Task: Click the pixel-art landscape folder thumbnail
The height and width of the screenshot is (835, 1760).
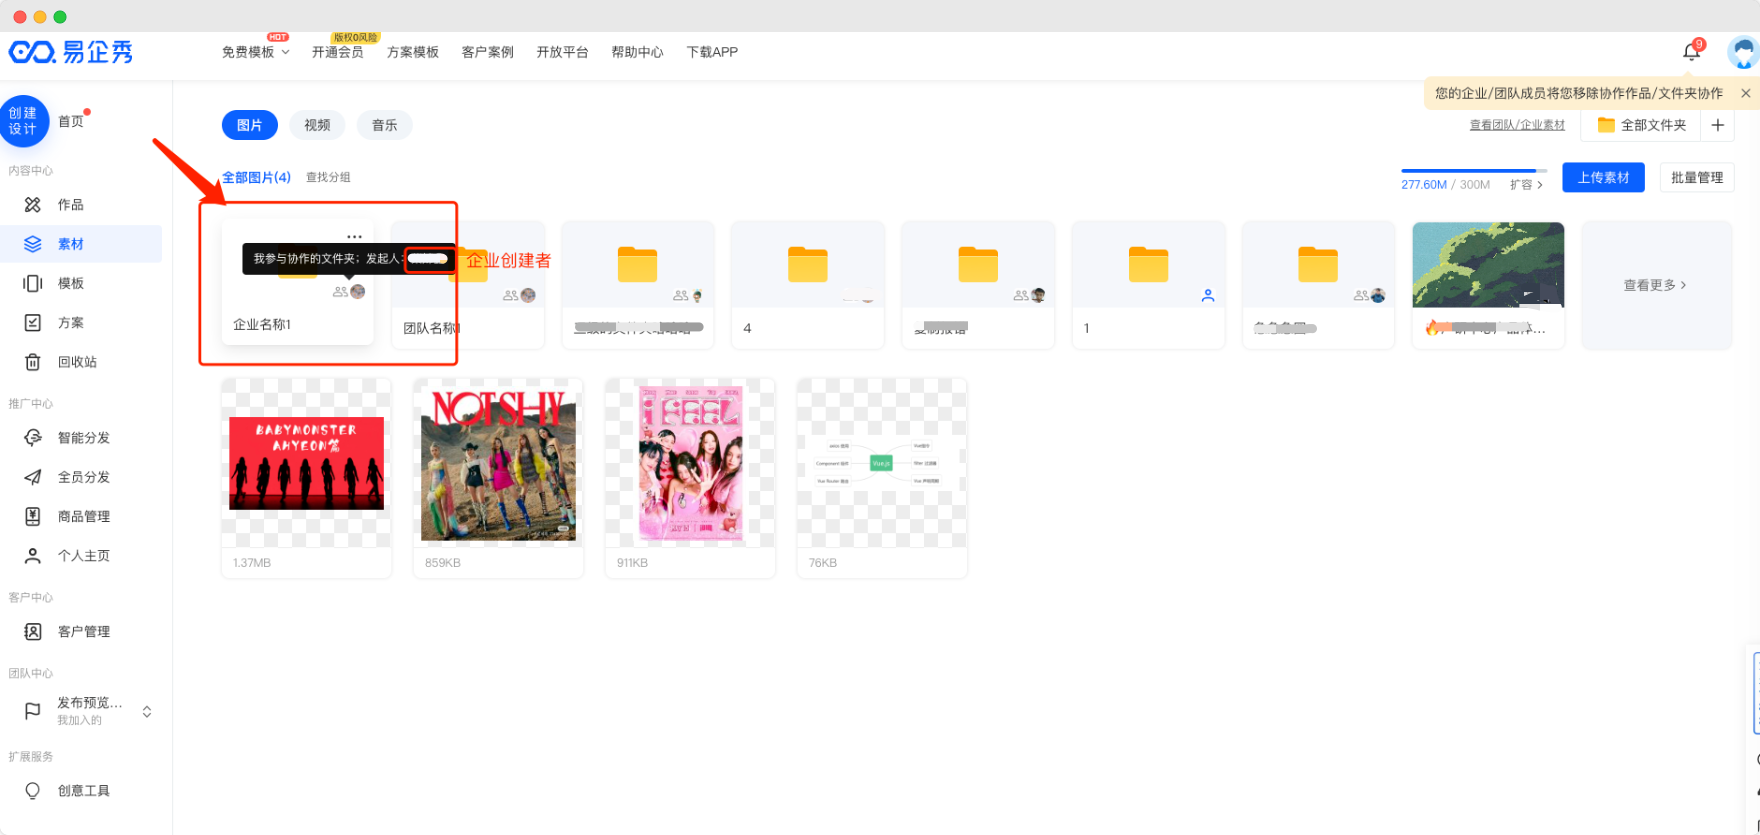Action: [x=1488, y=264]
